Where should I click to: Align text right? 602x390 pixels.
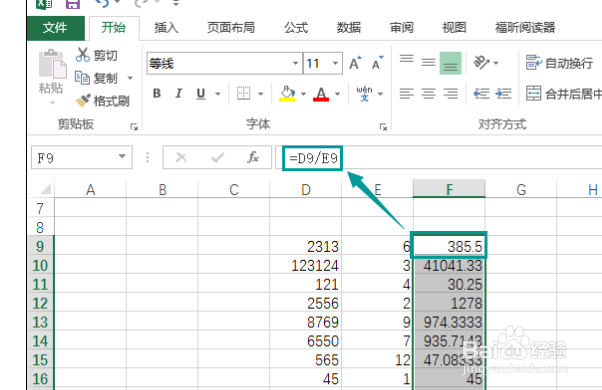pos(450,93)
